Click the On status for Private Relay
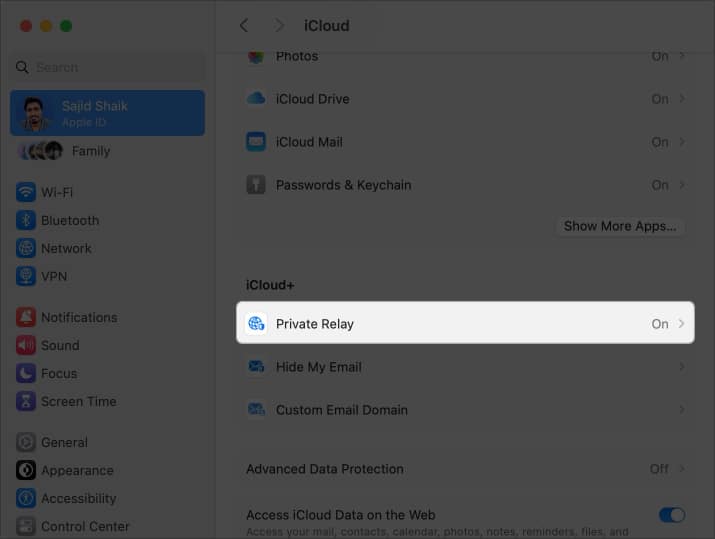This screenshot has width=715, height=539. [660, 324]
